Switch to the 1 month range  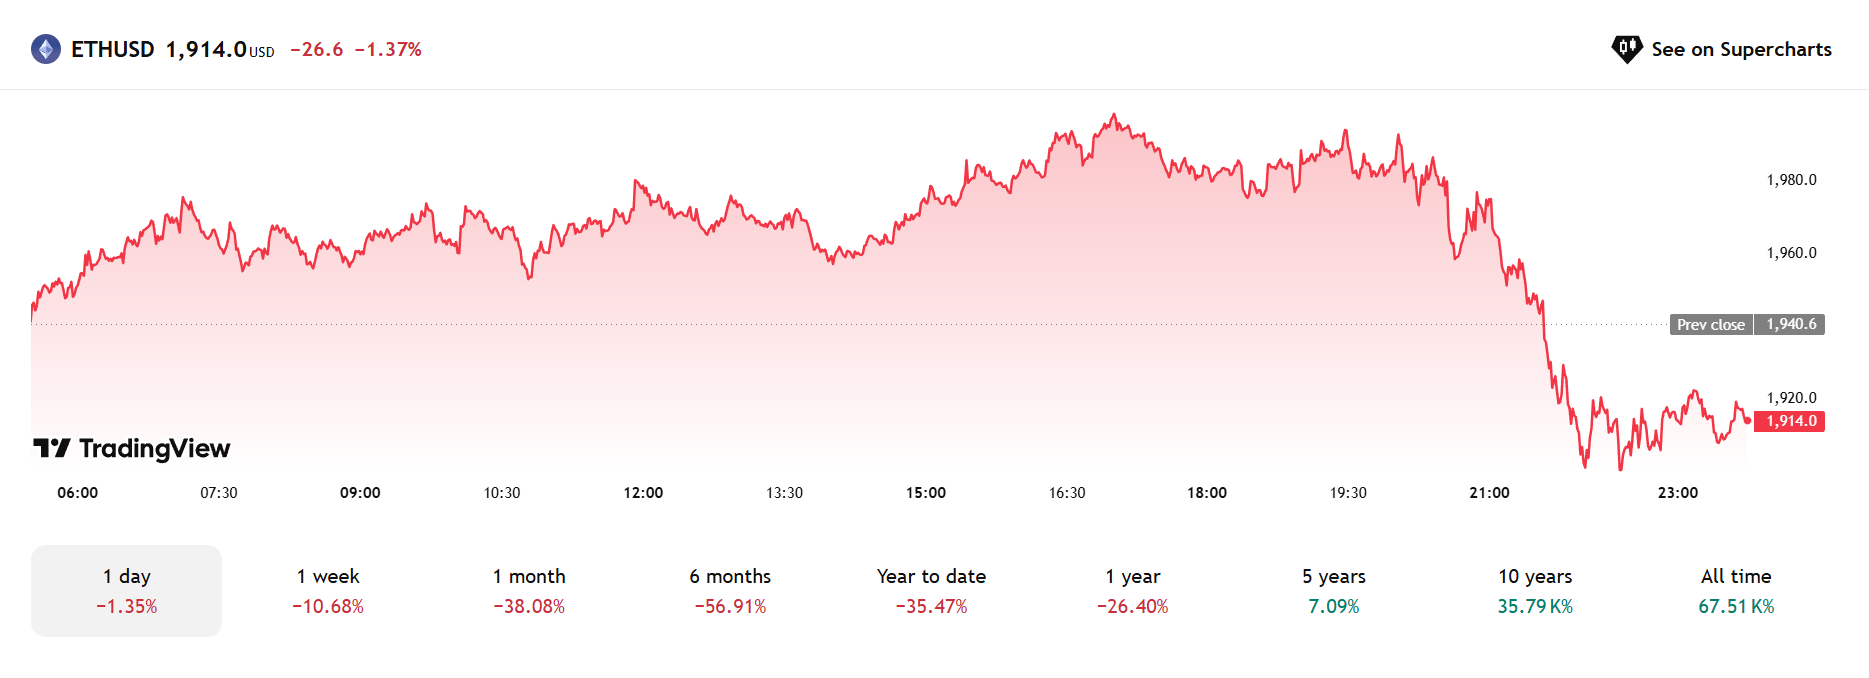point(529,590)
